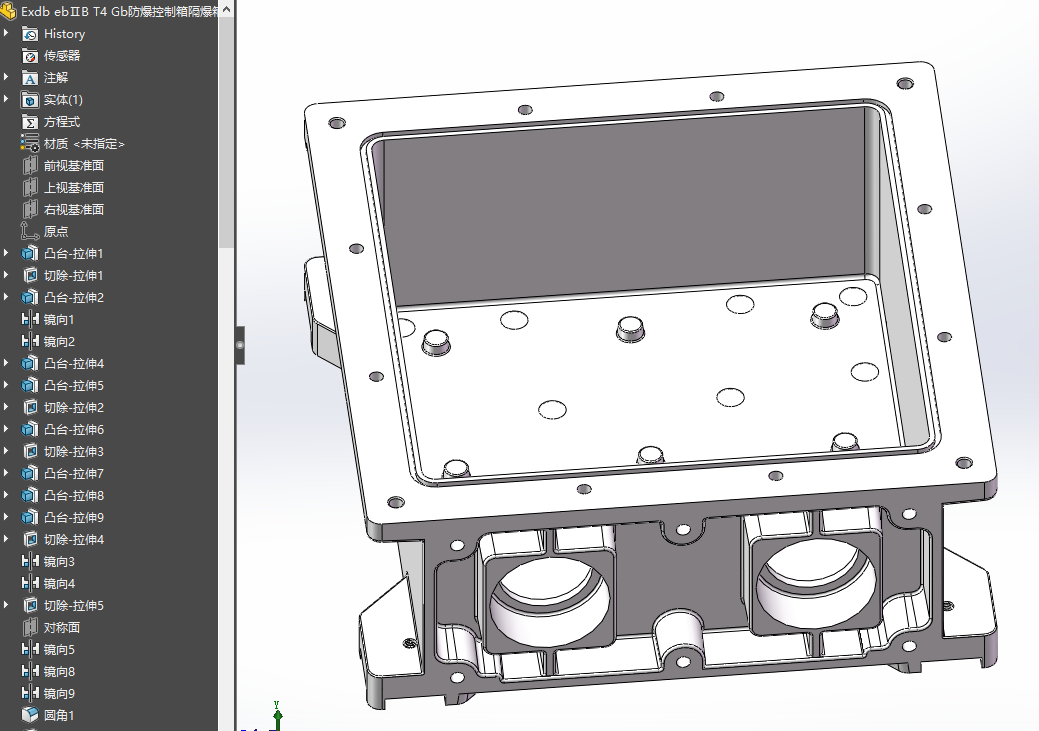Click the 圆角1 fillet icon
The width and height of the screenshot is (1039, 731).
pyautogui.click(x=30, y=715)
